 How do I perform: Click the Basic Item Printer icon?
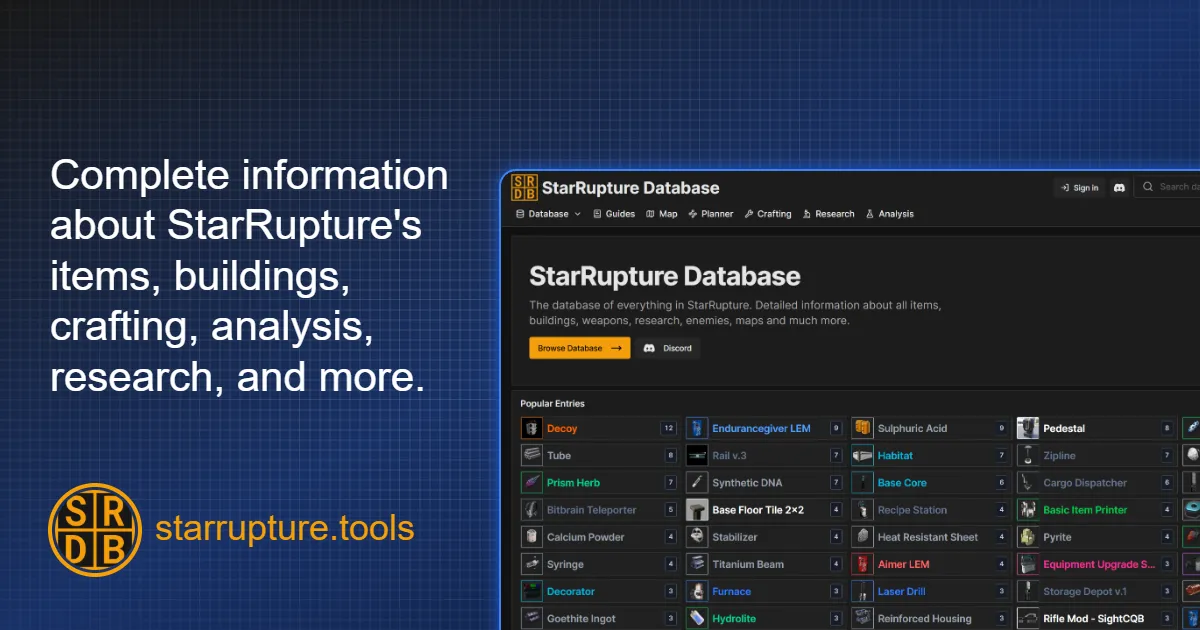pyautogui.click(x=1027, y=510)
